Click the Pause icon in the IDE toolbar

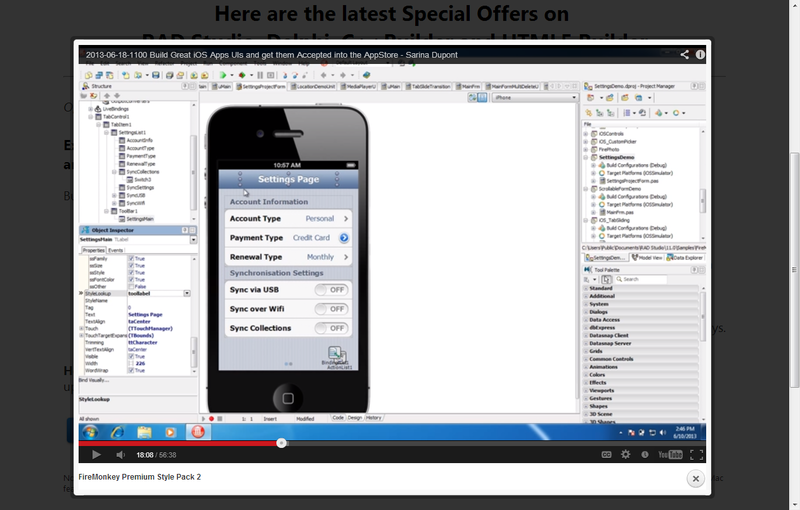point(260,75)
